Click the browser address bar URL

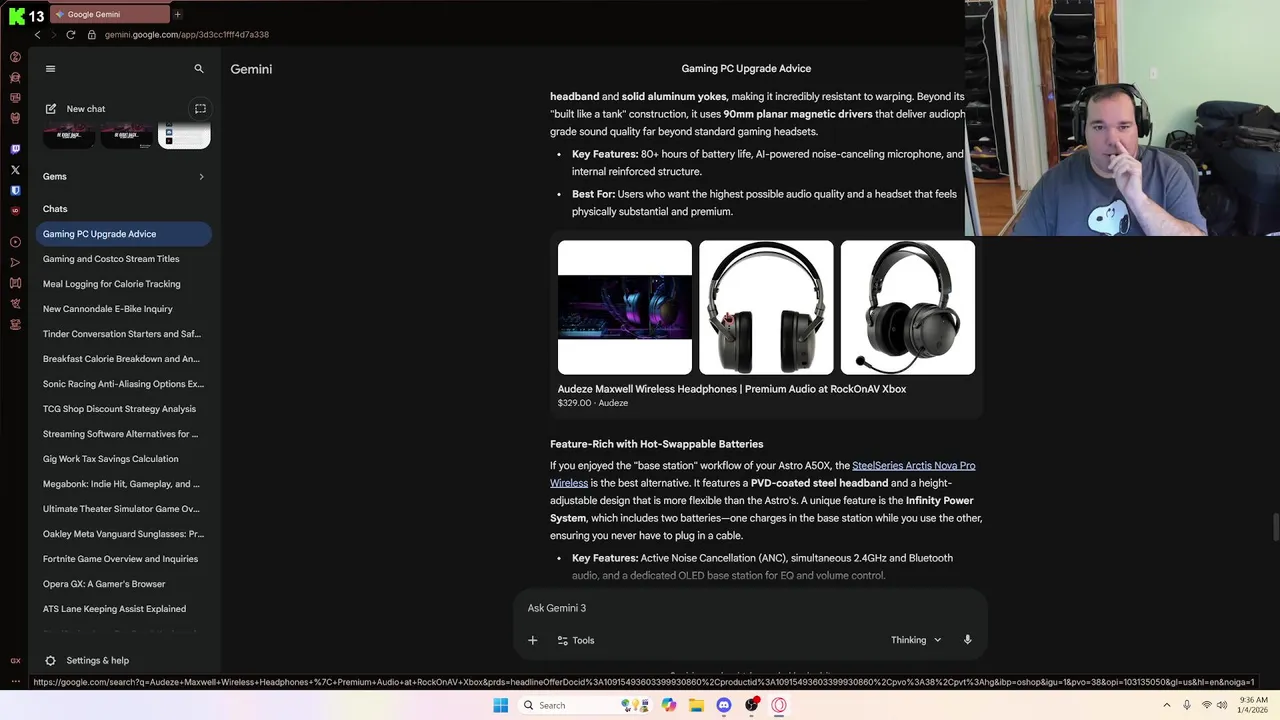pos(187,35)
